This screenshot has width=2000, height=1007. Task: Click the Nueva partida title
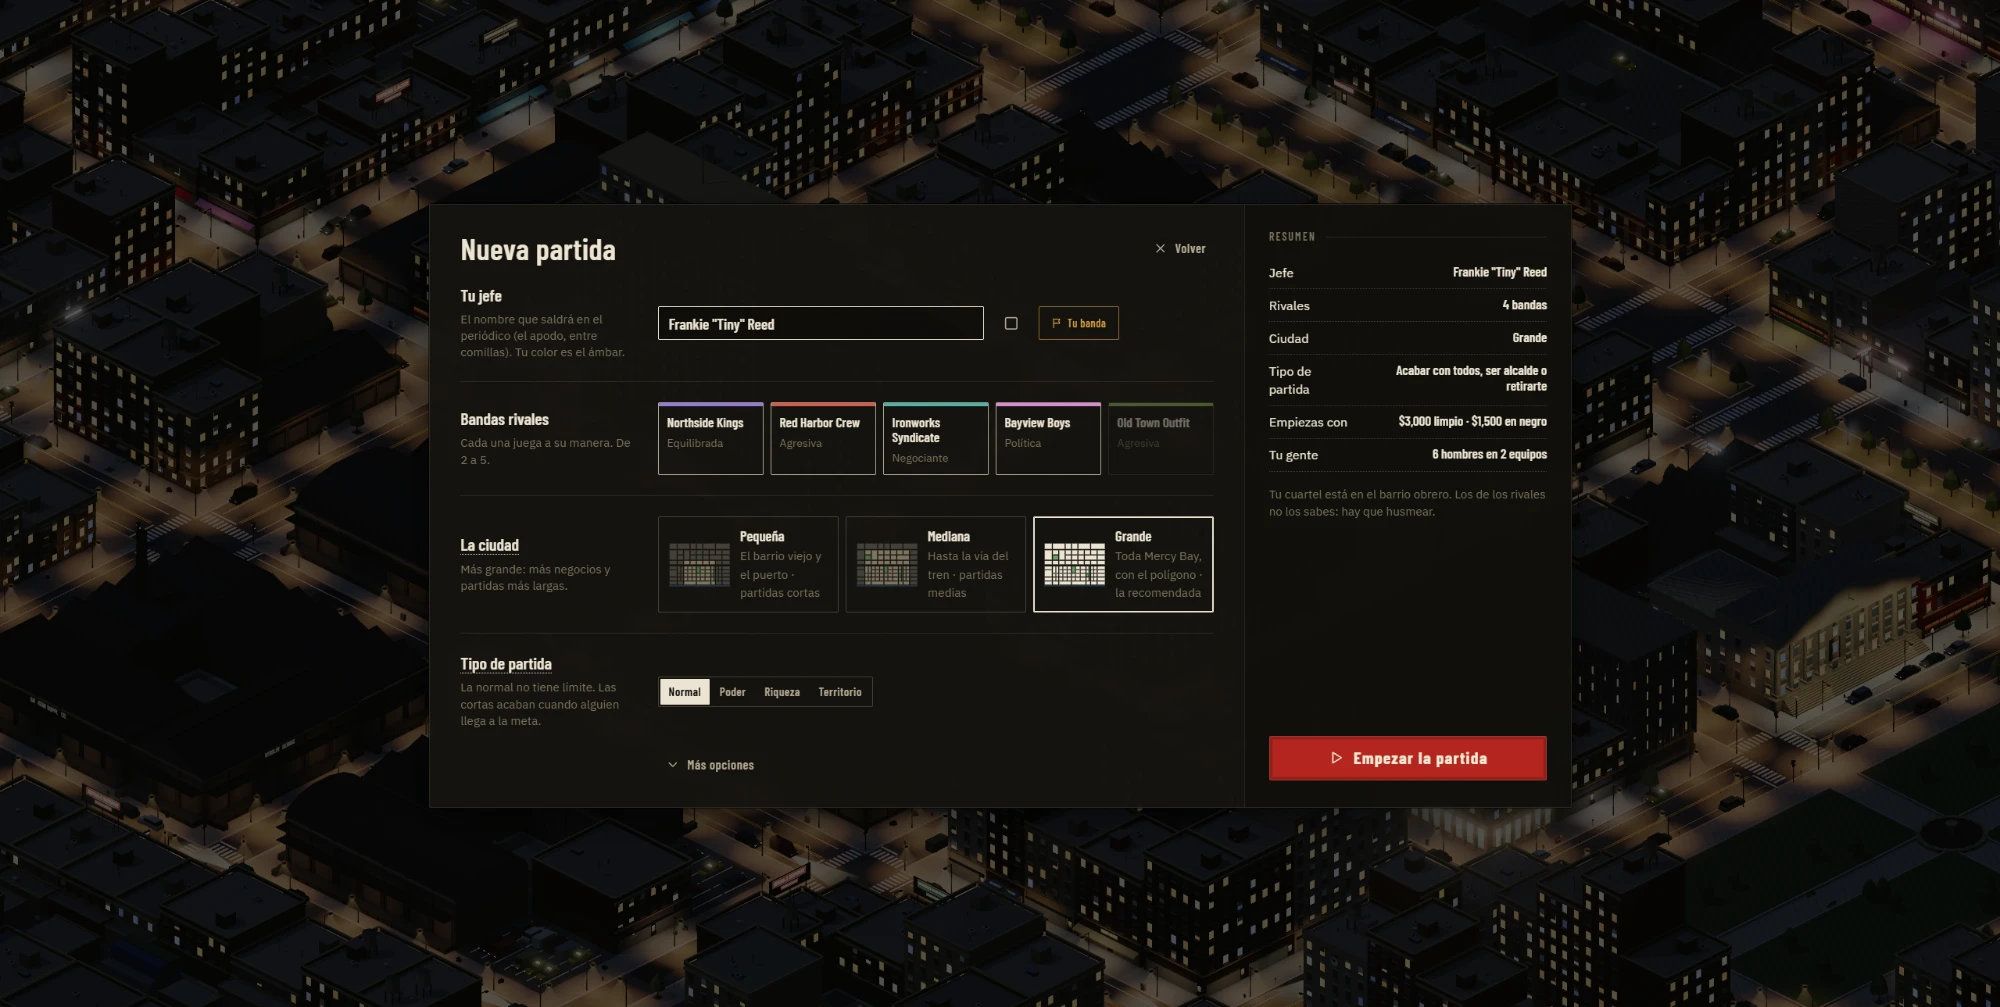538,250
